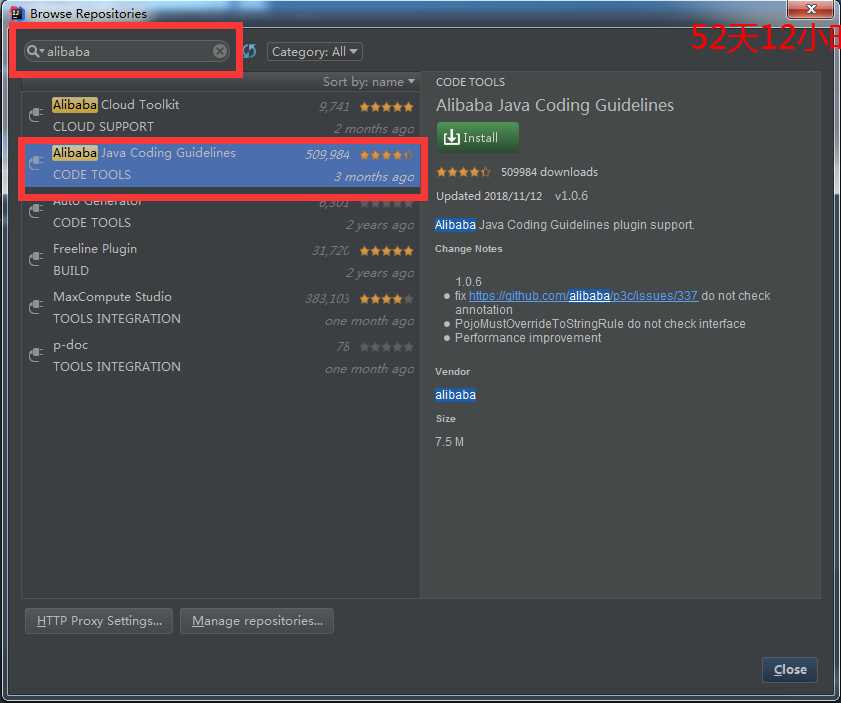Click Updated 2018/11/12 text
The width and height of the screenshot is (841, 703).
(x=489, y=196)
